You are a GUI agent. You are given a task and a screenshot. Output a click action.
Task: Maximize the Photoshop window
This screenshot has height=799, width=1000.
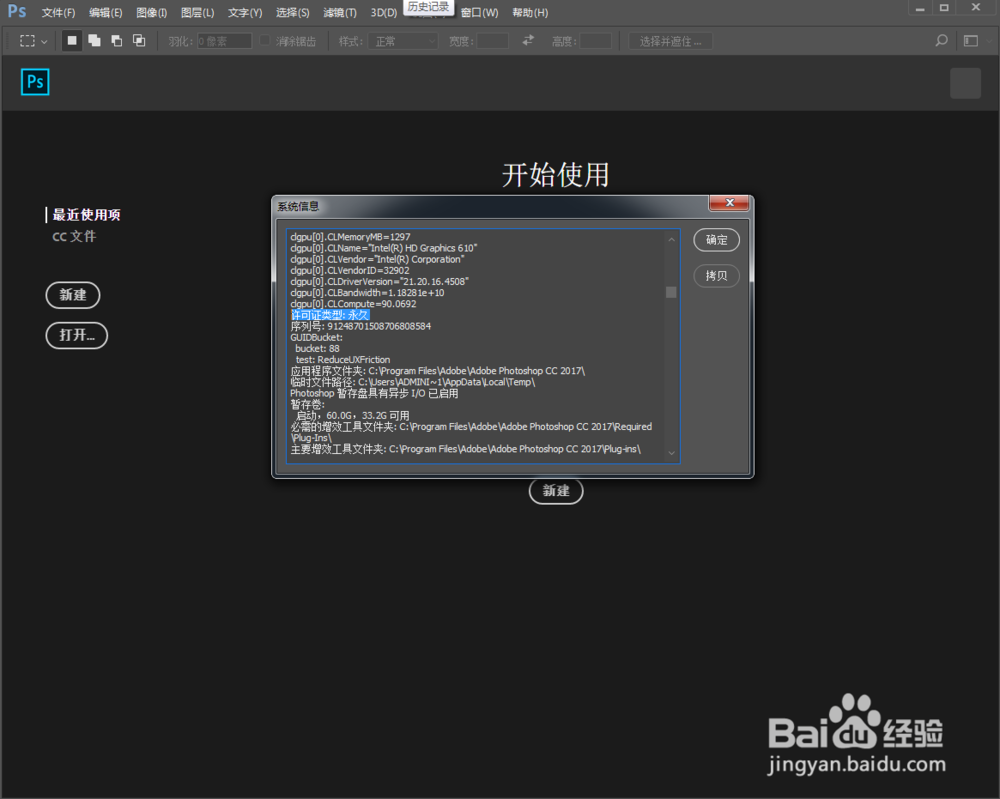point(944,8)
